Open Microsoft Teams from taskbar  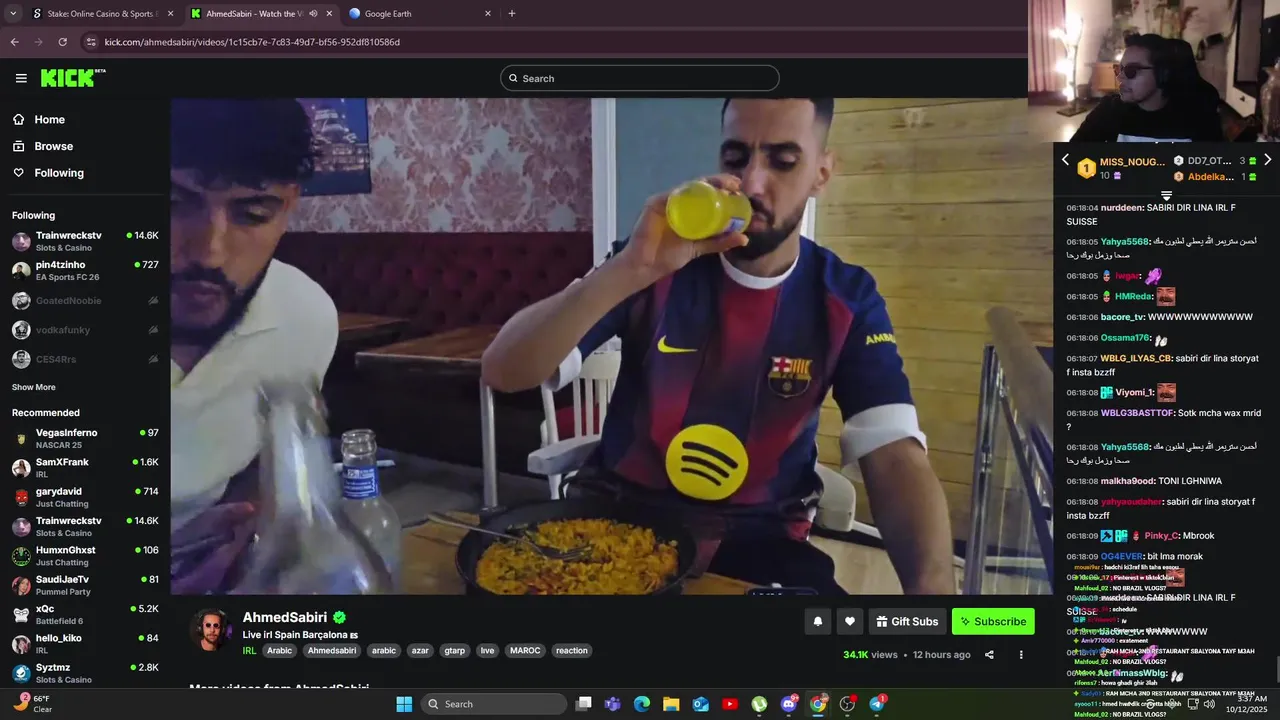coord(613,704)
